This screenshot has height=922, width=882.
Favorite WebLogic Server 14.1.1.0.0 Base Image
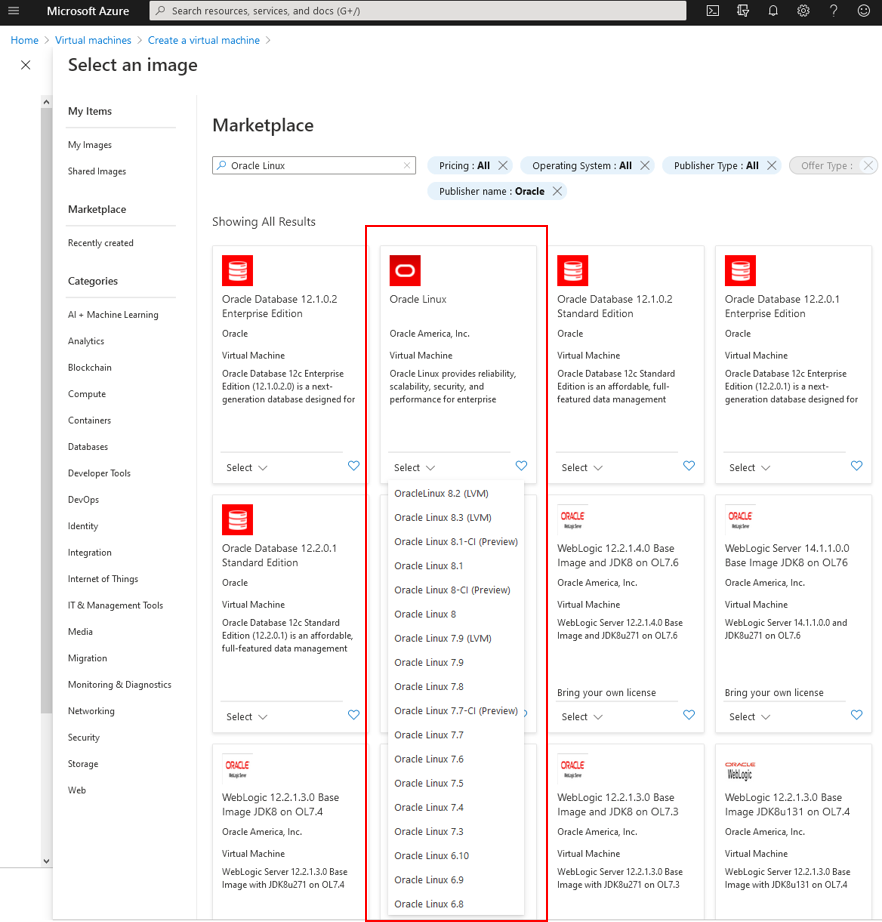pos(857,714)
